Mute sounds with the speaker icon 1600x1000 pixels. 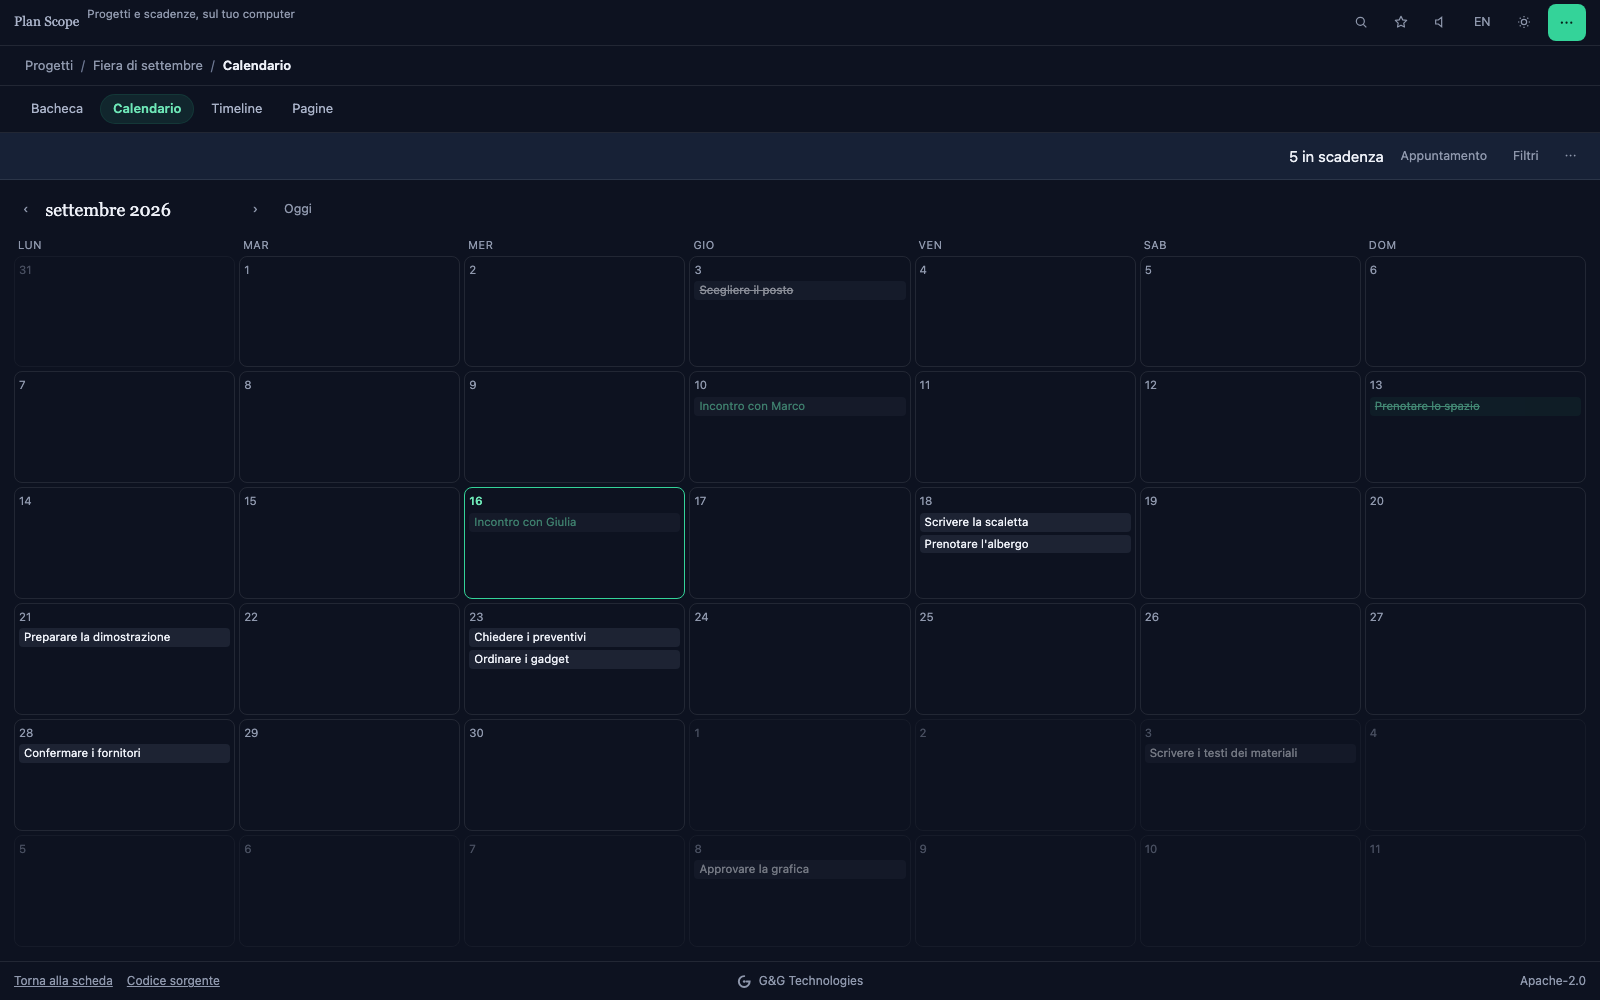point(1440,22)
